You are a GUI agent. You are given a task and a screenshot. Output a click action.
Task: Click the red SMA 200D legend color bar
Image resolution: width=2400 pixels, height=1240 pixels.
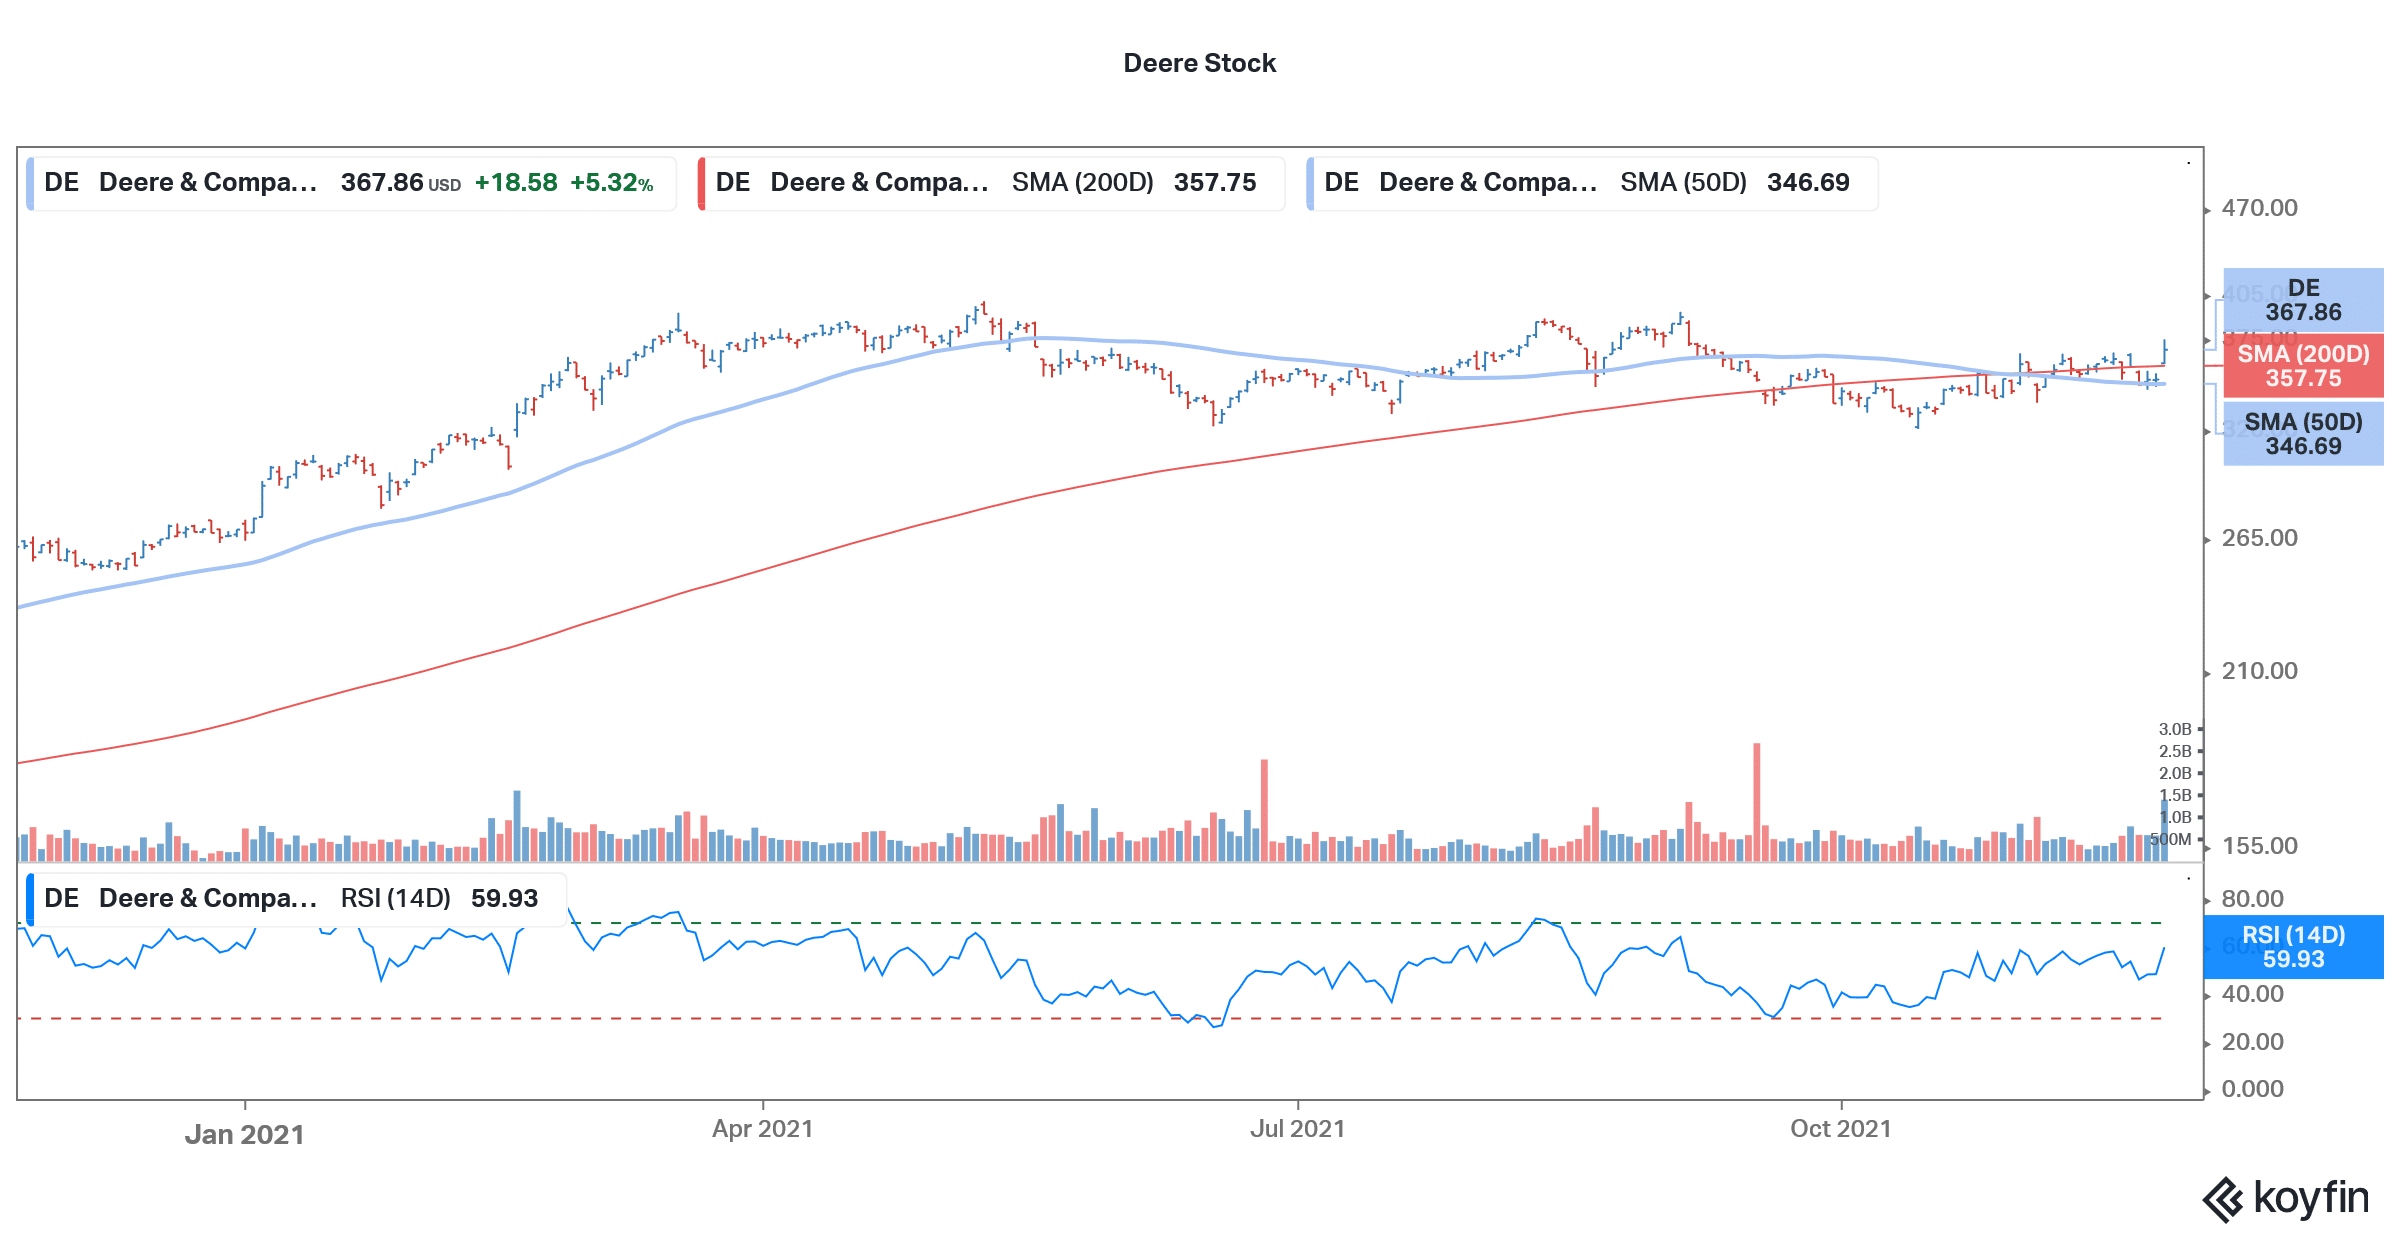[x=701, y=183]
